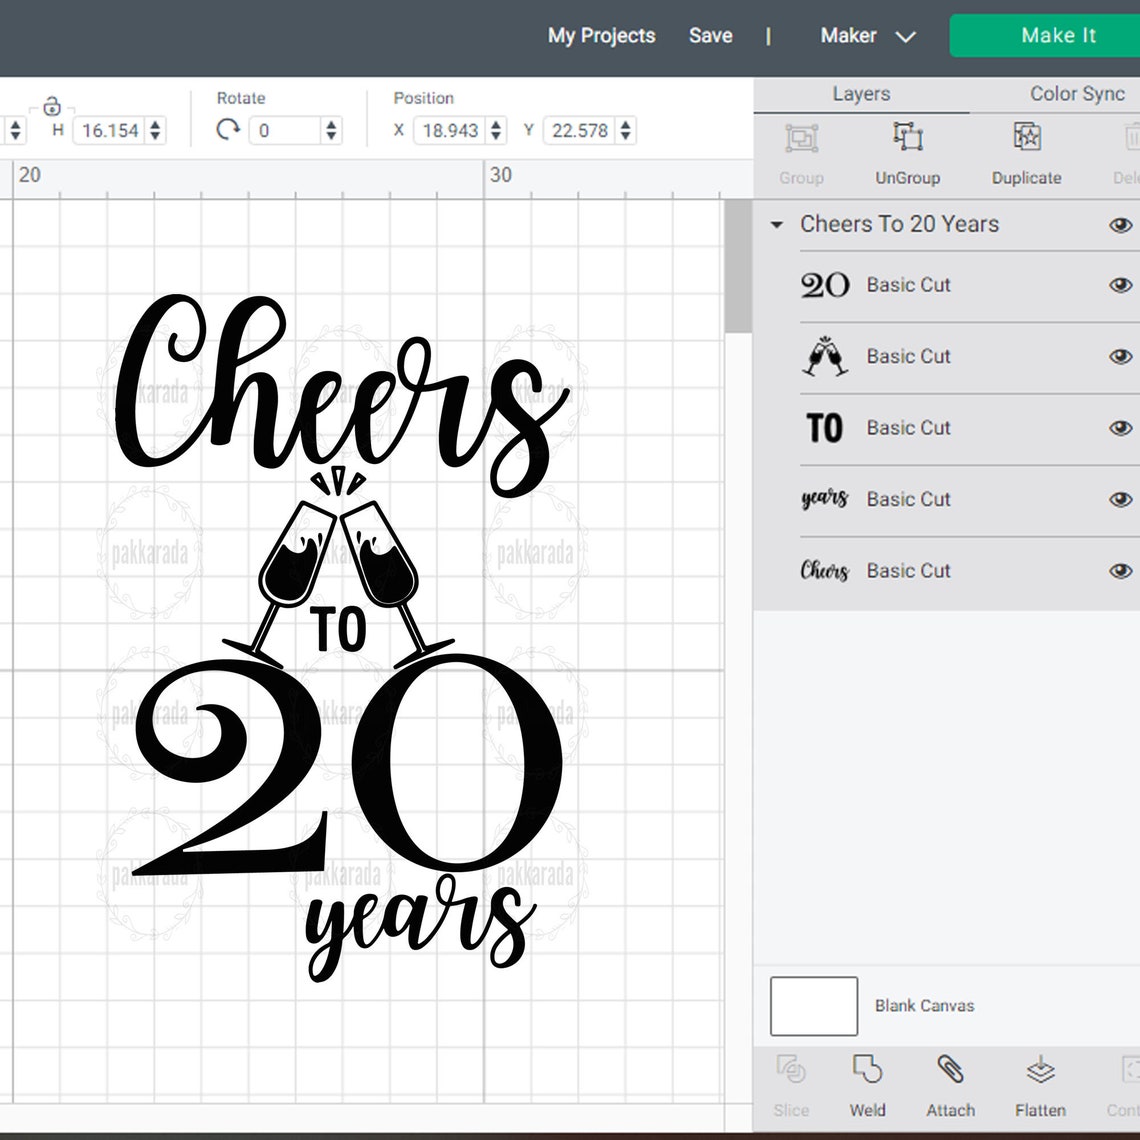Change the Blank Canvas color swatch
Viewport: 1140px width, 1140px height.
pyautogui.click(x=813, y=1005)
